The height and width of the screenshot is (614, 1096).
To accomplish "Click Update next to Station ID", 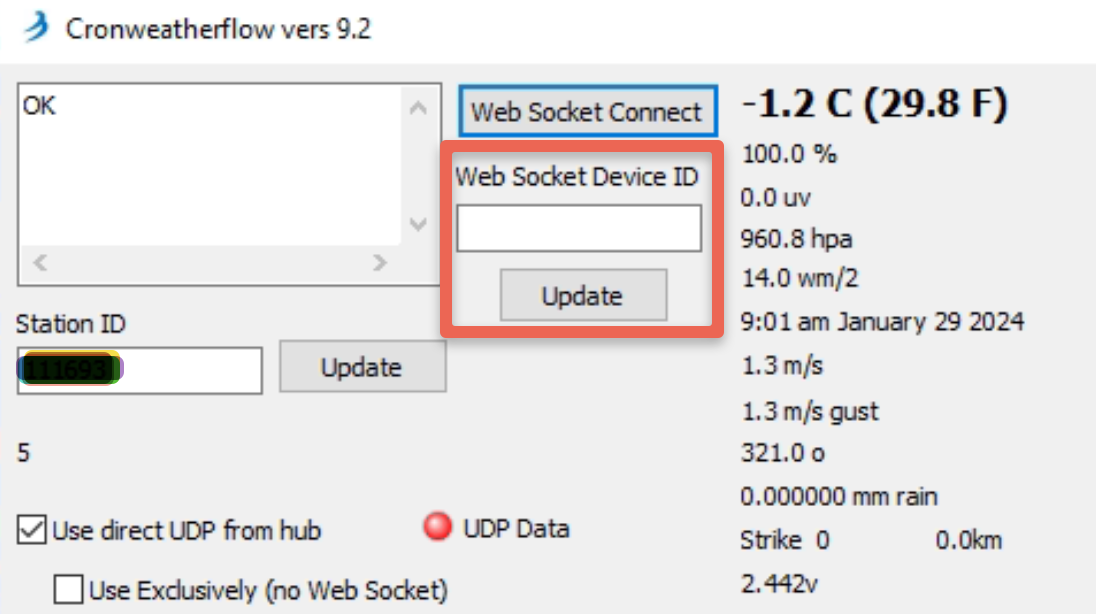I will [362, 366].
